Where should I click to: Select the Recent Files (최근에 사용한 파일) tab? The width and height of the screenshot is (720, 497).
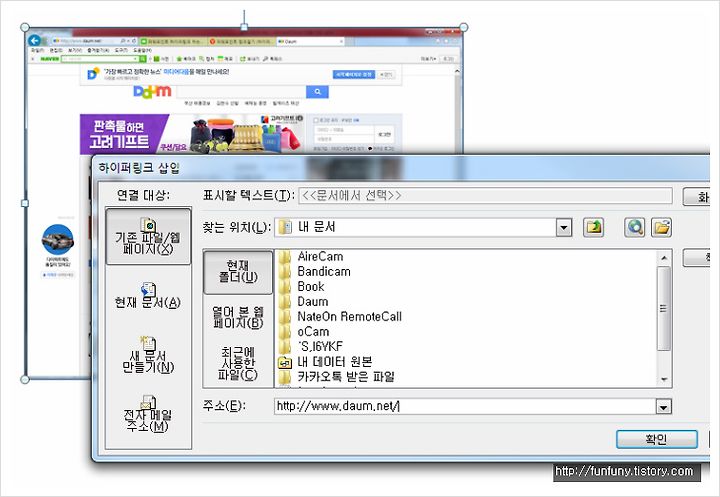238,363
